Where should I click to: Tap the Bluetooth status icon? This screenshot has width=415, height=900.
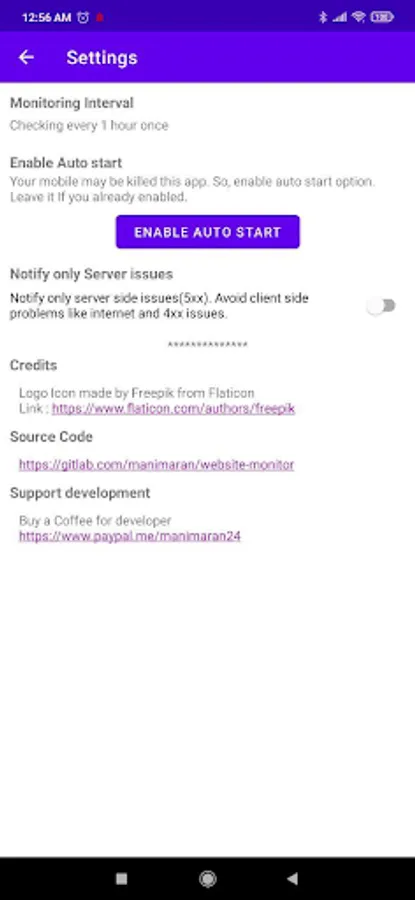coord(323,17)
